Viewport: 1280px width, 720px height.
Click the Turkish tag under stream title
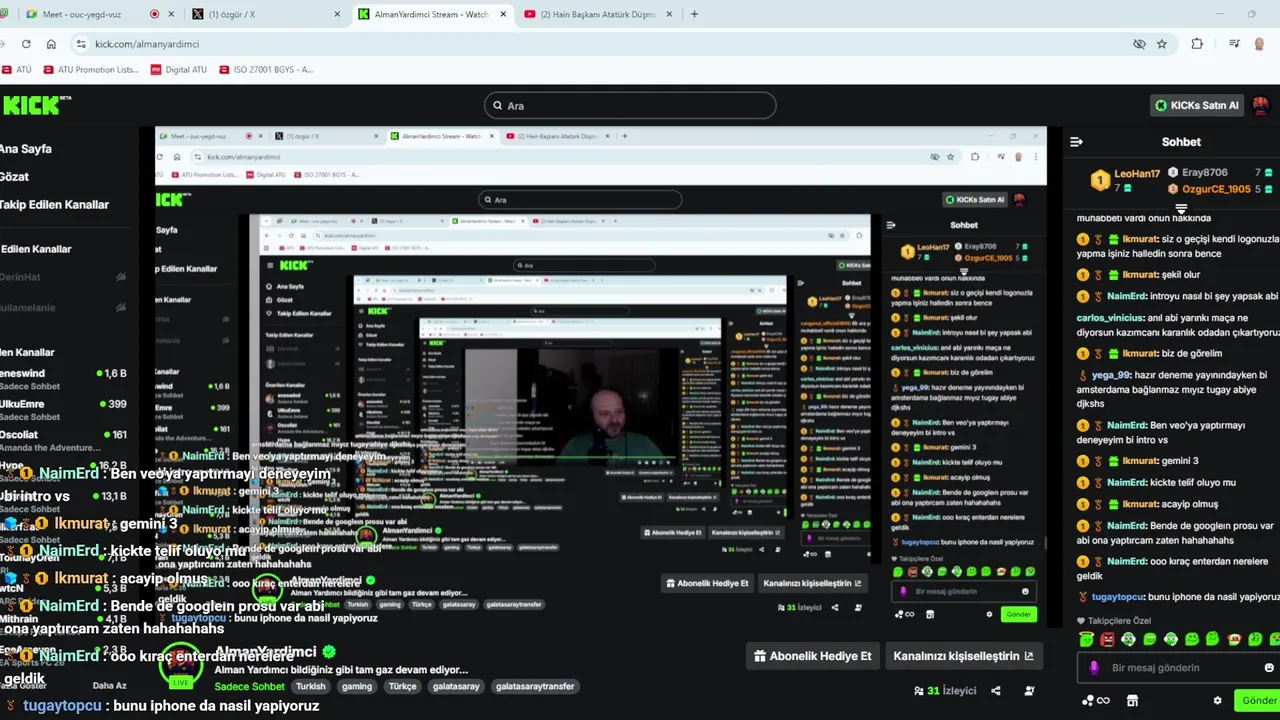(310, 687)
